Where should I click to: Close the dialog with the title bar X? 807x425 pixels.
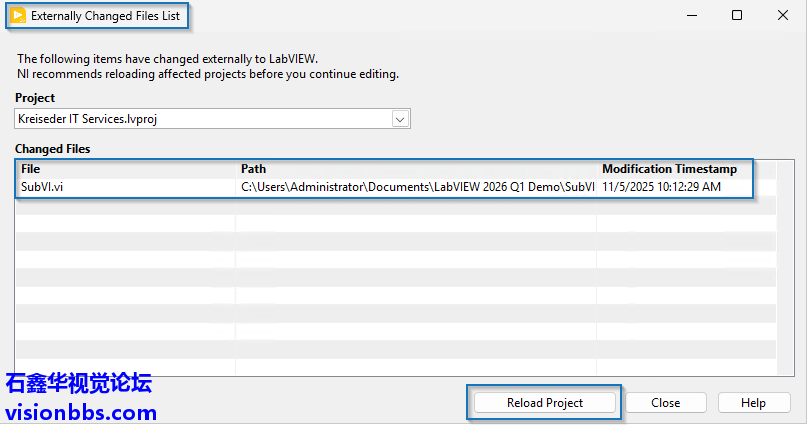coord(784,16)
